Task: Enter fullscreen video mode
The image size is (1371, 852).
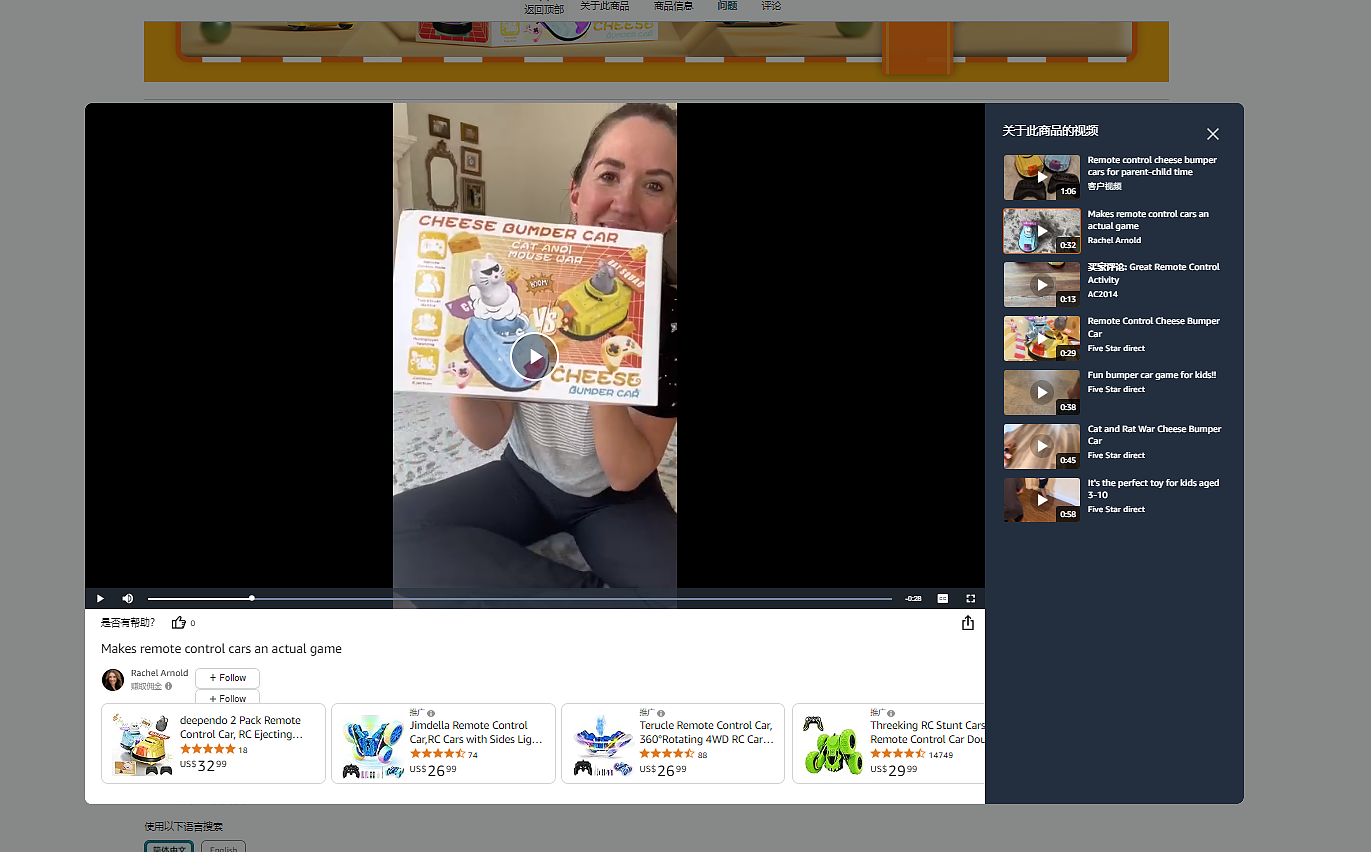Action: [x=970, y=598]
